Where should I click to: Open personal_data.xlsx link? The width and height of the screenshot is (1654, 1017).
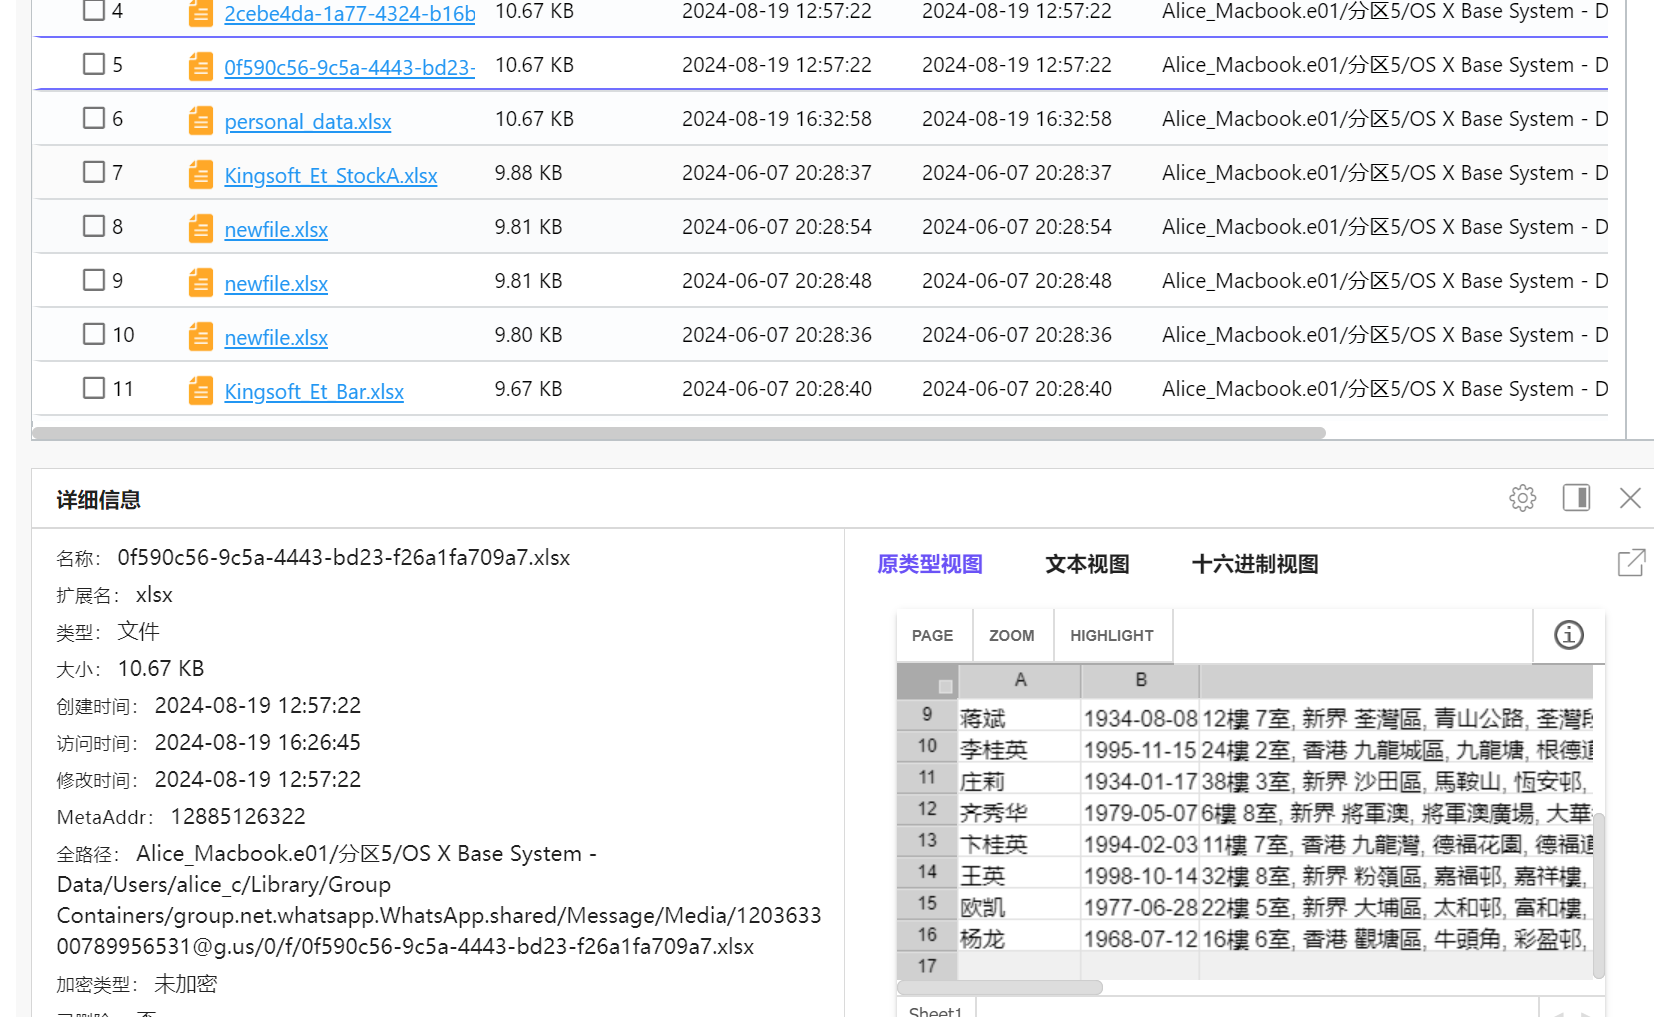(308, 122)
